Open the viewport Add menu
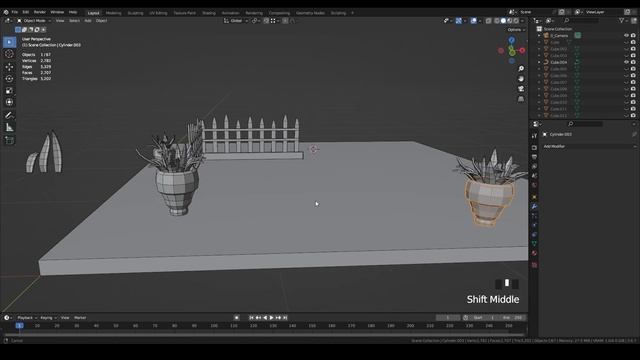This screenshot has height=360, width=640. 88,20
